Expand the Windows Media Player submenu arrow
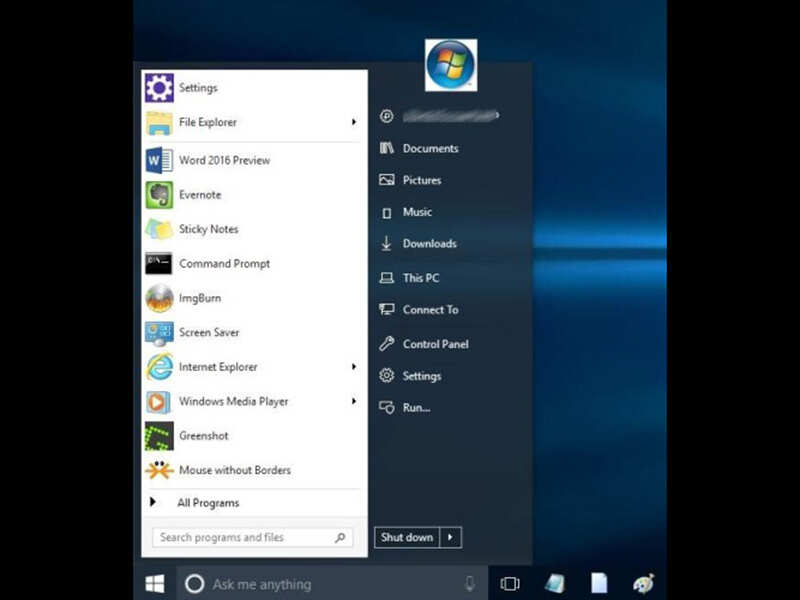 (354, 402)
